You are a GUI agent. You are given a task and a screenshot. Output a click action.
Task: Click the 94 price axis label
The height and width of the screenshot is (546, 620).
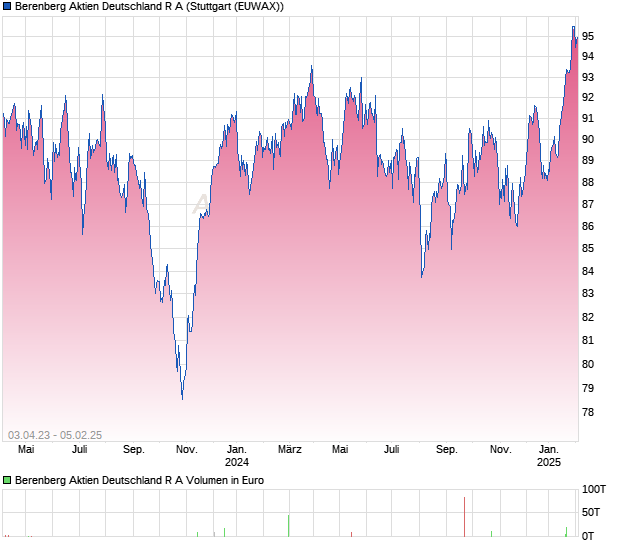(588, 57)
